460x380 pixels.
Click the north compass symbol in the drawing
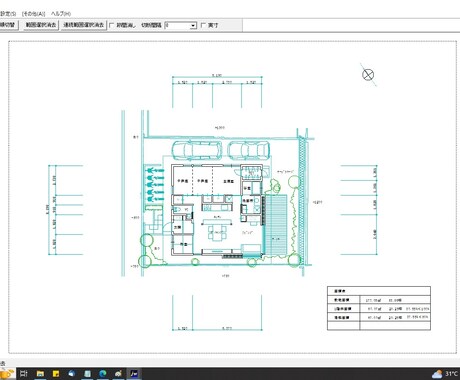[x=368, y=74]
